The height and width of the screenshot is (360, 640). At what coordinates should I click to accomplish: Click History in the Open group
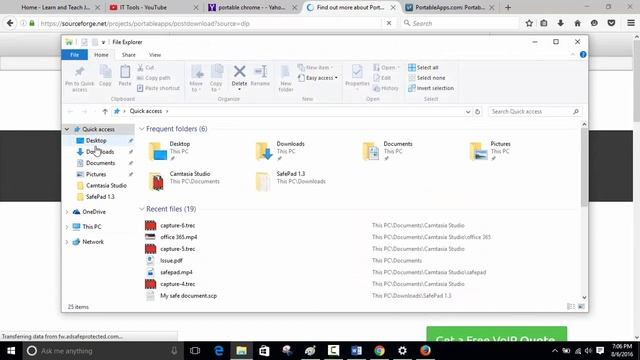(x=386, y=88)
